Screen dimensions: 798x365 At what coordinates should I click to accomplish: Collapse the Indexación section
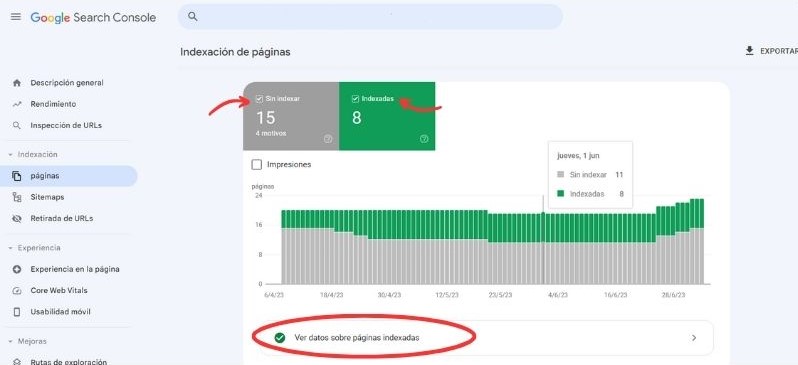pyautogui.click(x=10, y=154)
